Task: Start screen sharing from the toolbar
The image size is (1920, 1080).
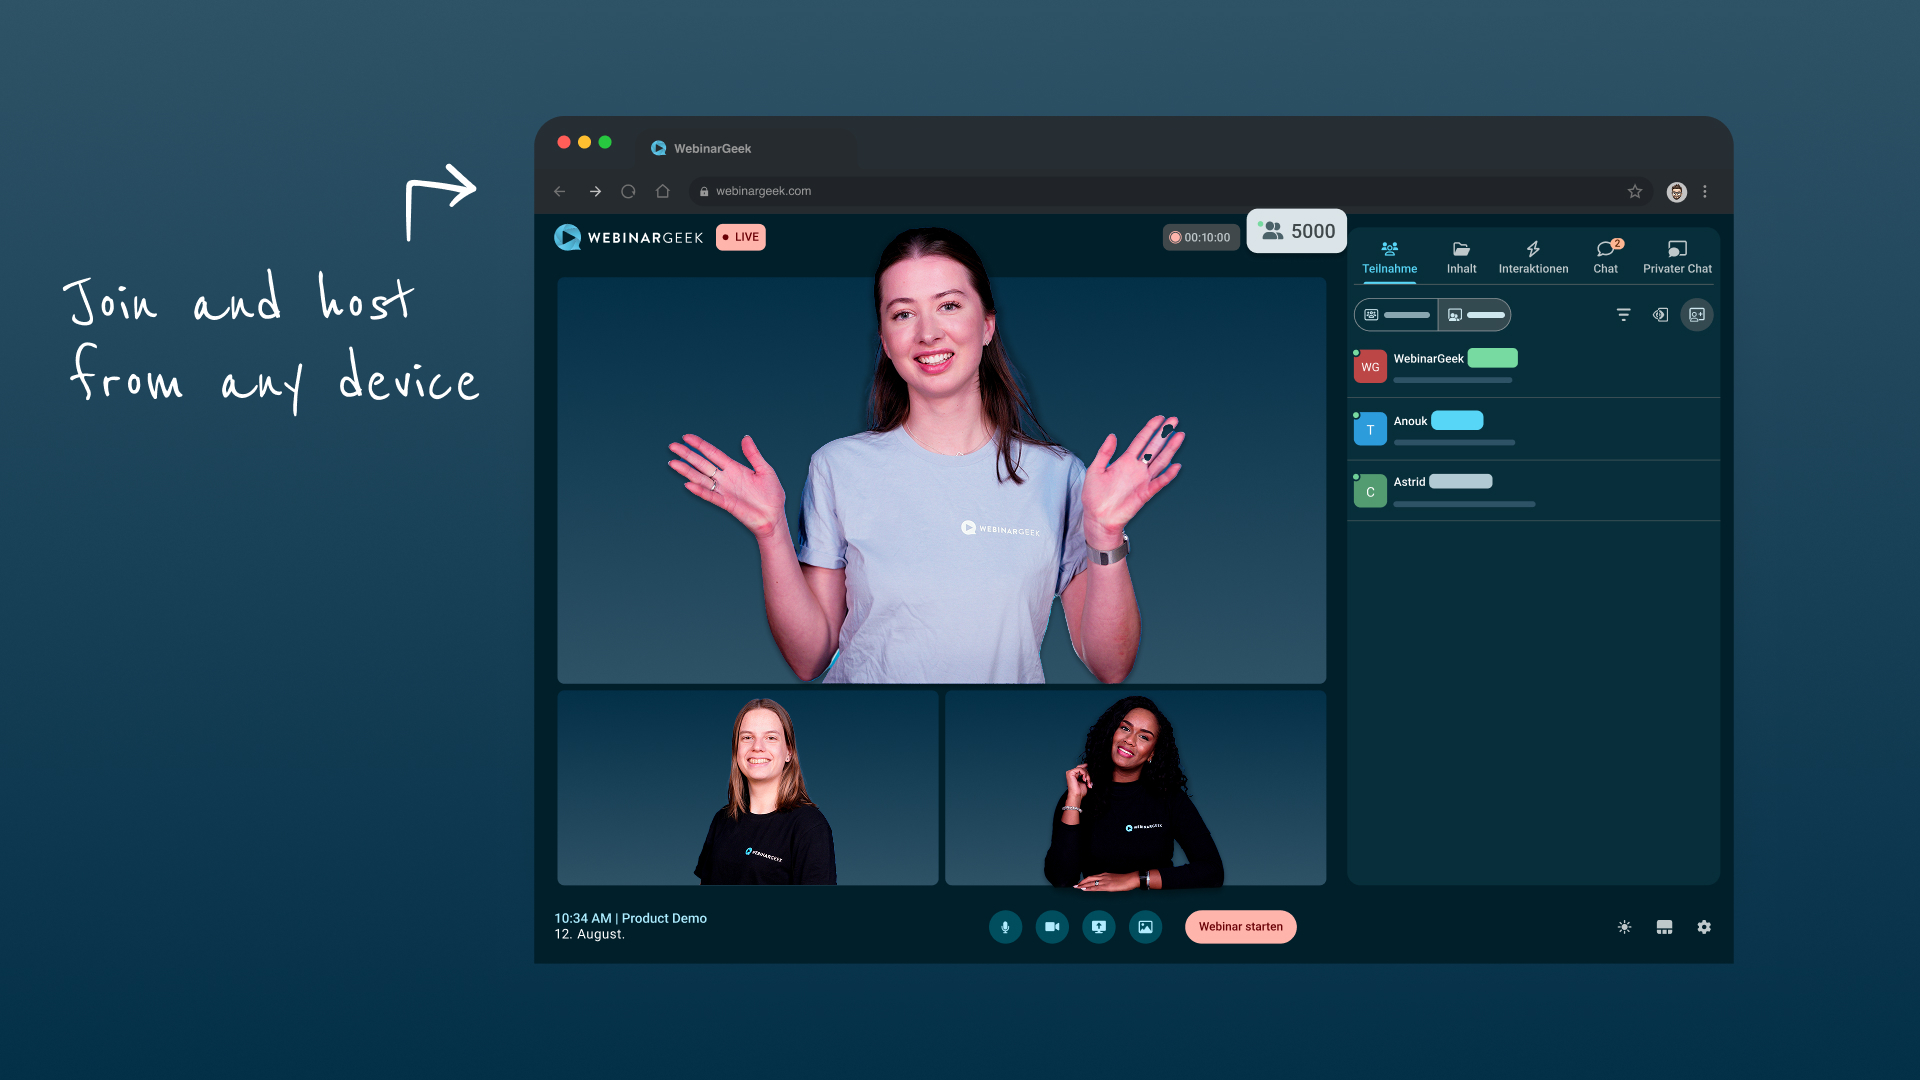Action: 1098,927
